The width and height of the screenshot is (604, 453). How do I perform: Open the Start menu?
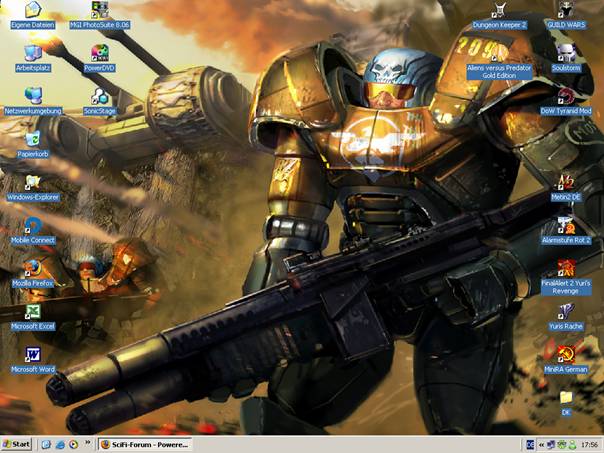[17, 443]
